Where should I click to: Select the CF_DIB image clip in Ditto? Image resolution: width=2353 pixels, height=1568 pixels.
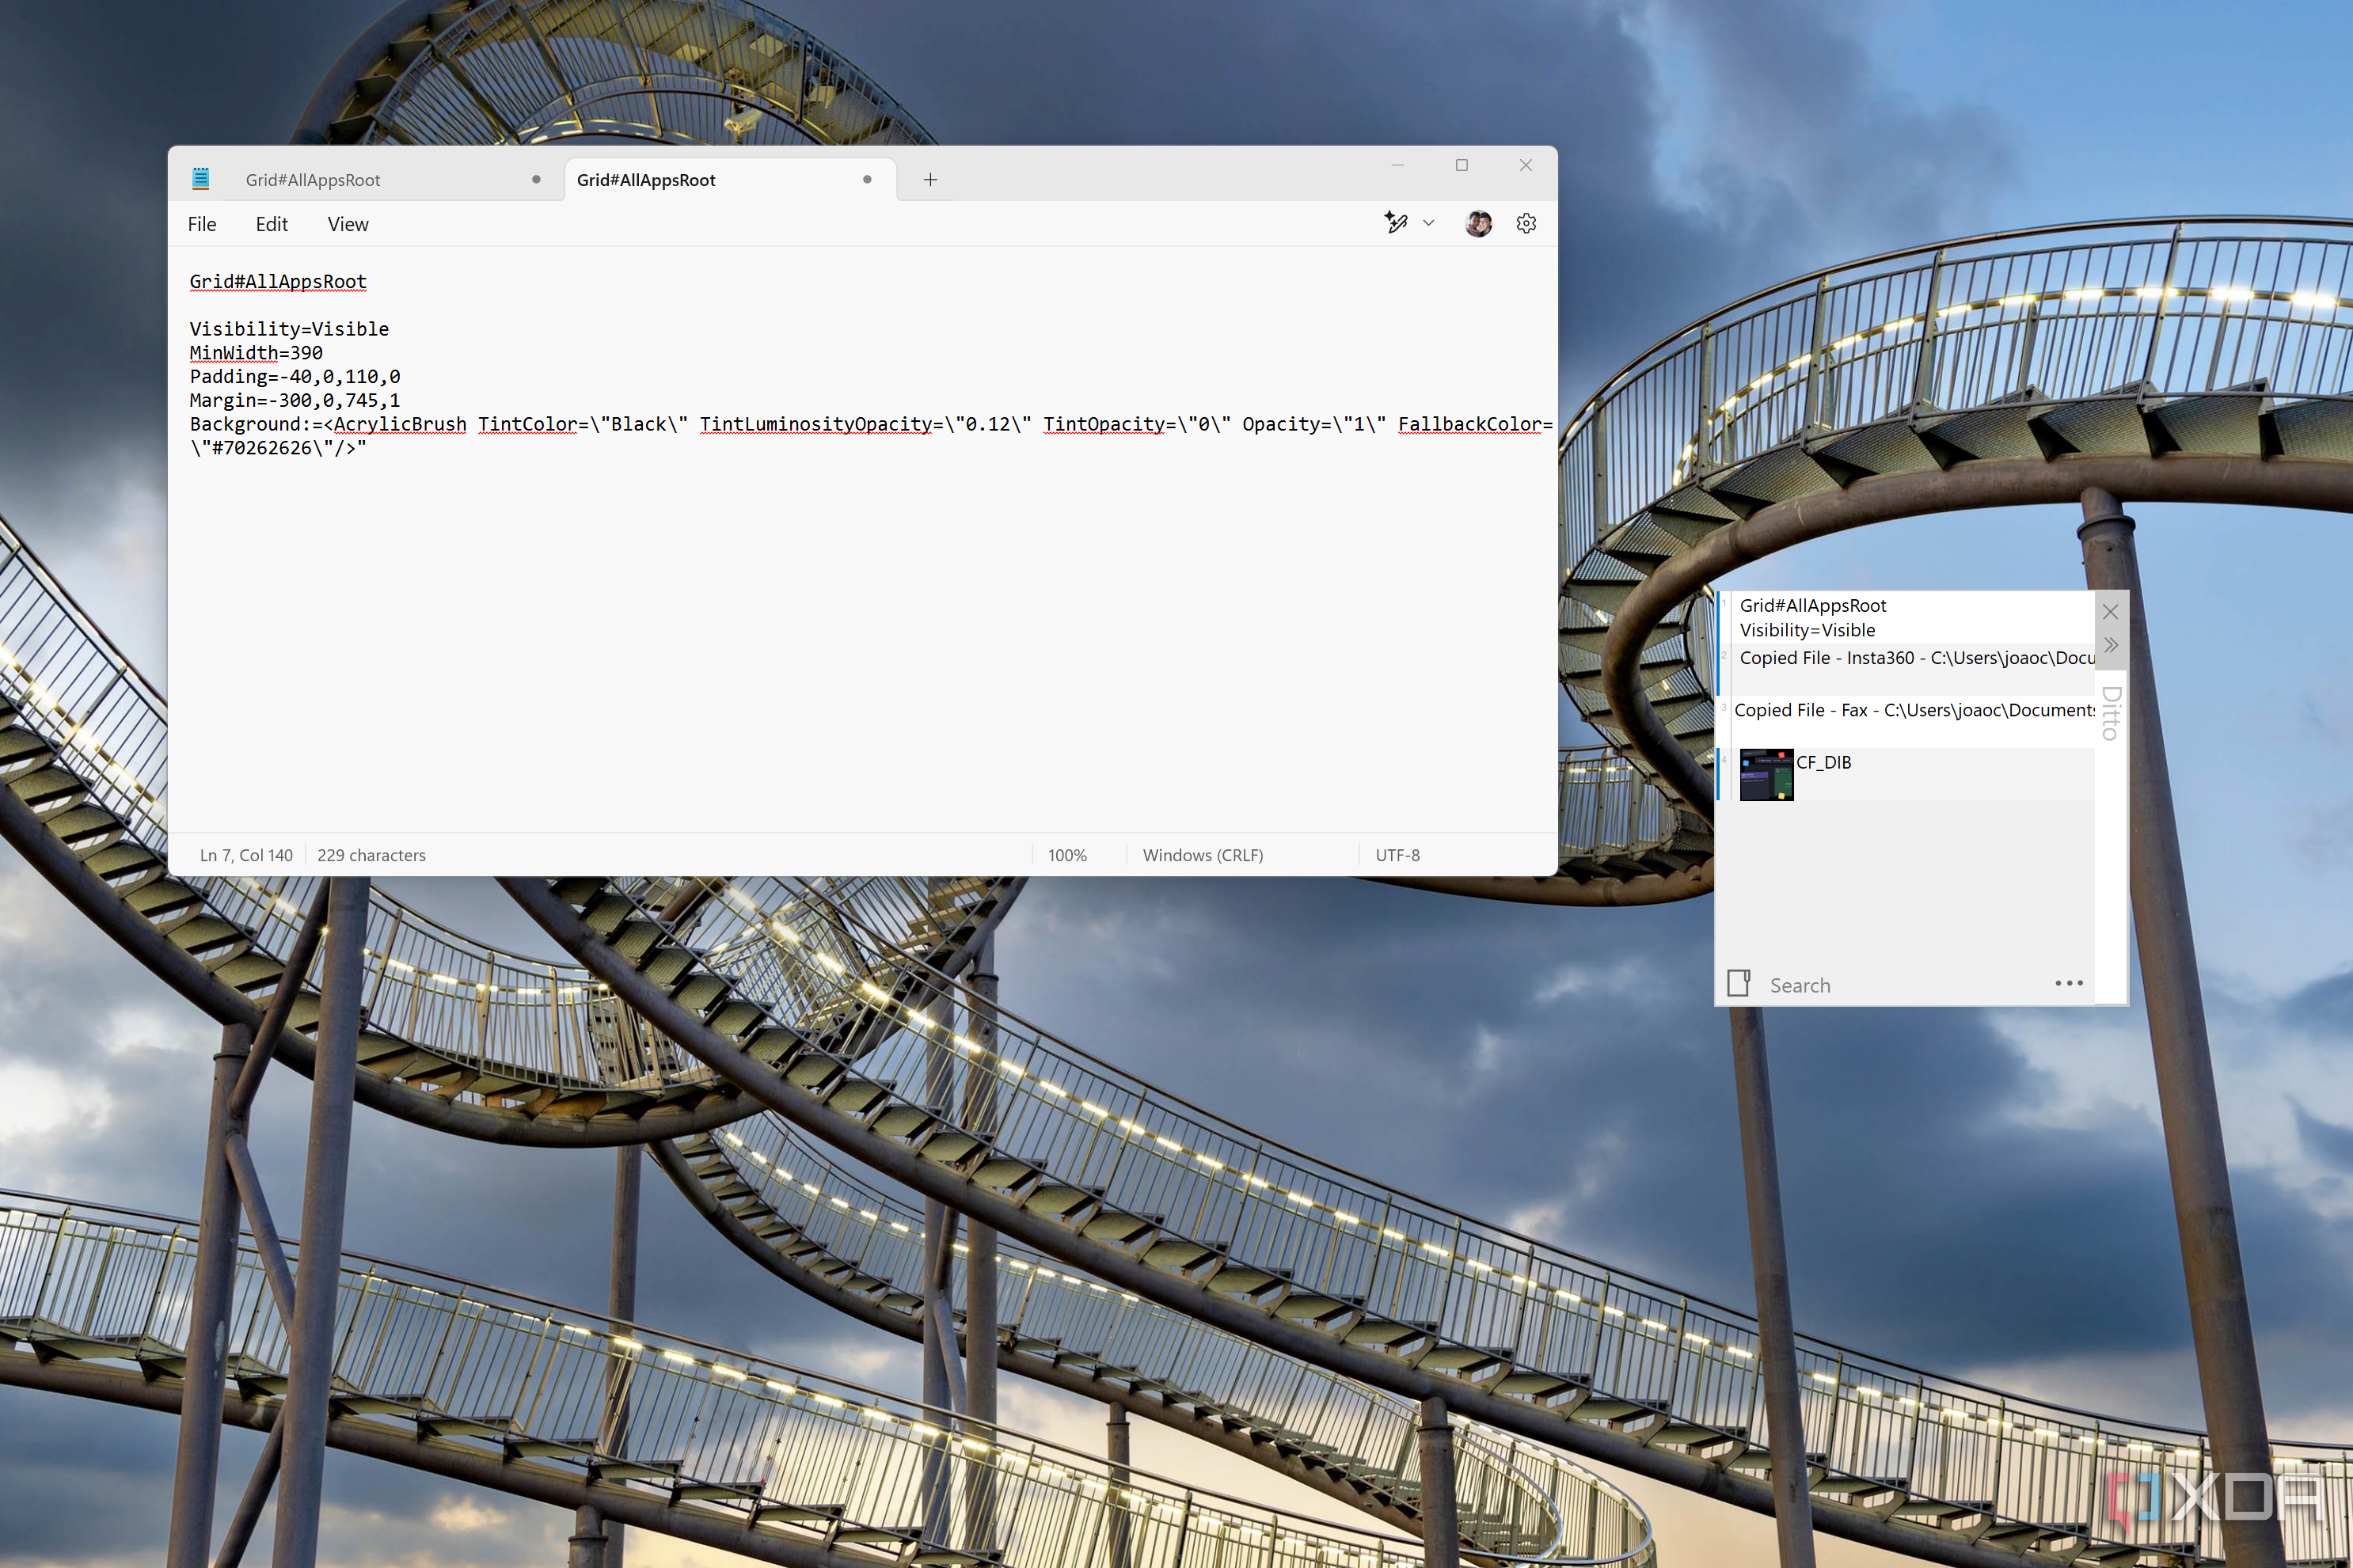coord(1905,774)
